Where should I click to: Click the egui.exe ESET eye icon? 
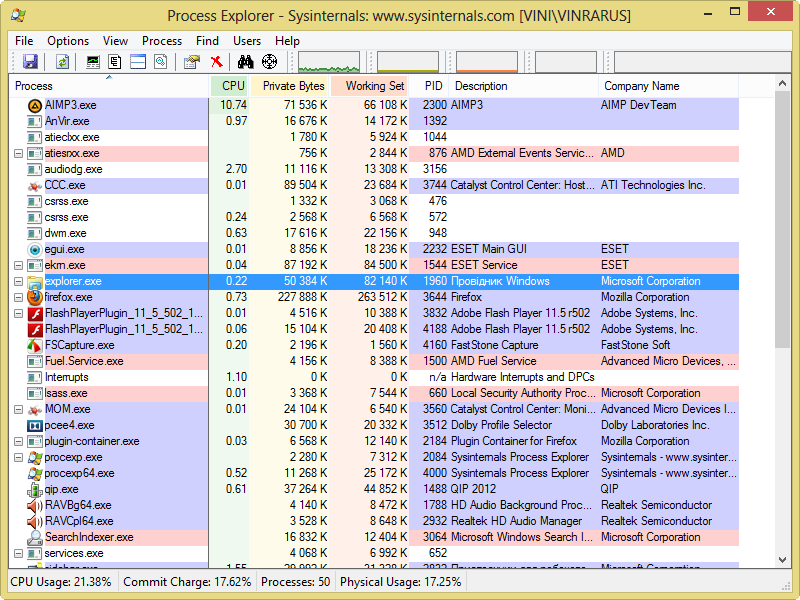click(x=35, y=249)
